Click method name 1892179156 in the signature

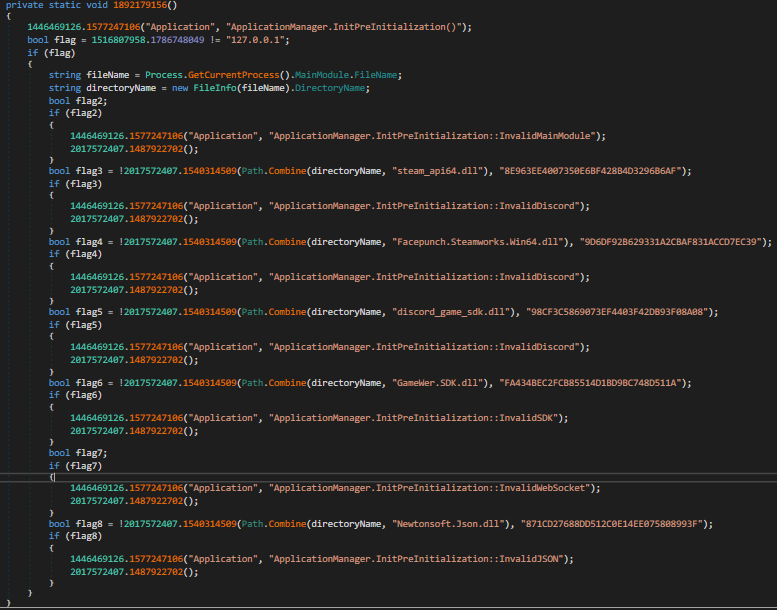pos(142,5)
